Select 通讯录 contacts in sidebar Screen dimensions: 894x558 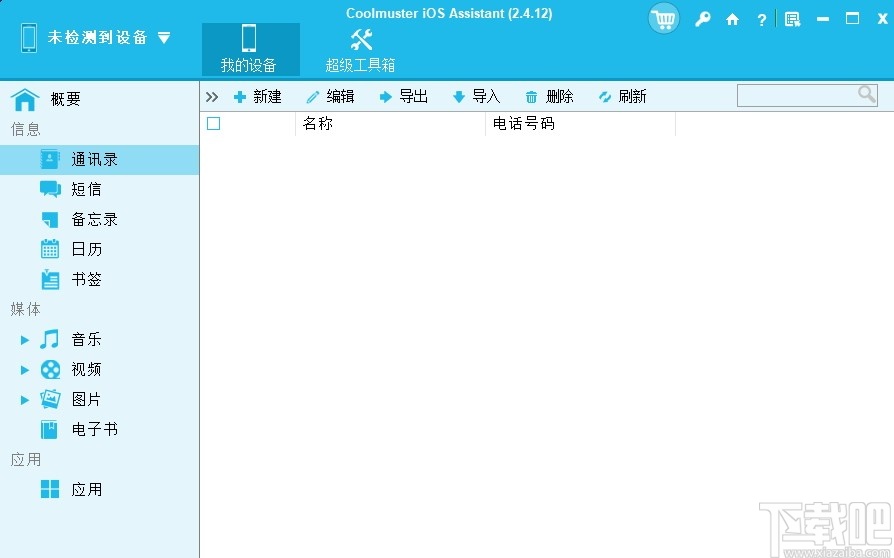(x=99, y=160)
